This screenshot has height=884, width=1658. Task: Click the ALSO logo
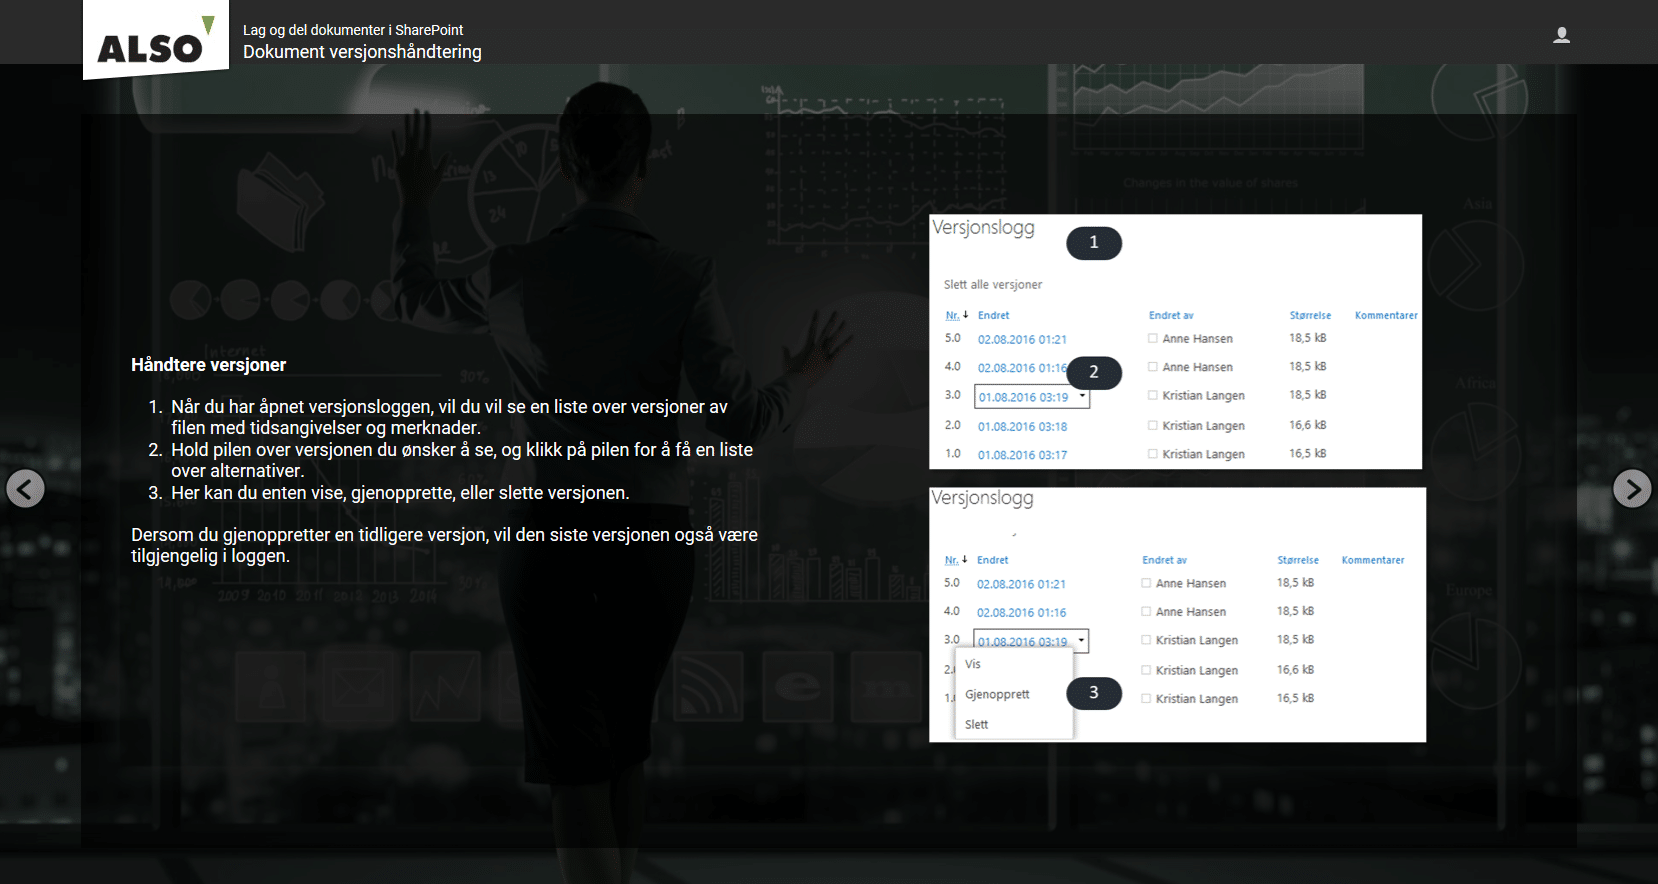tap(155, 42)
